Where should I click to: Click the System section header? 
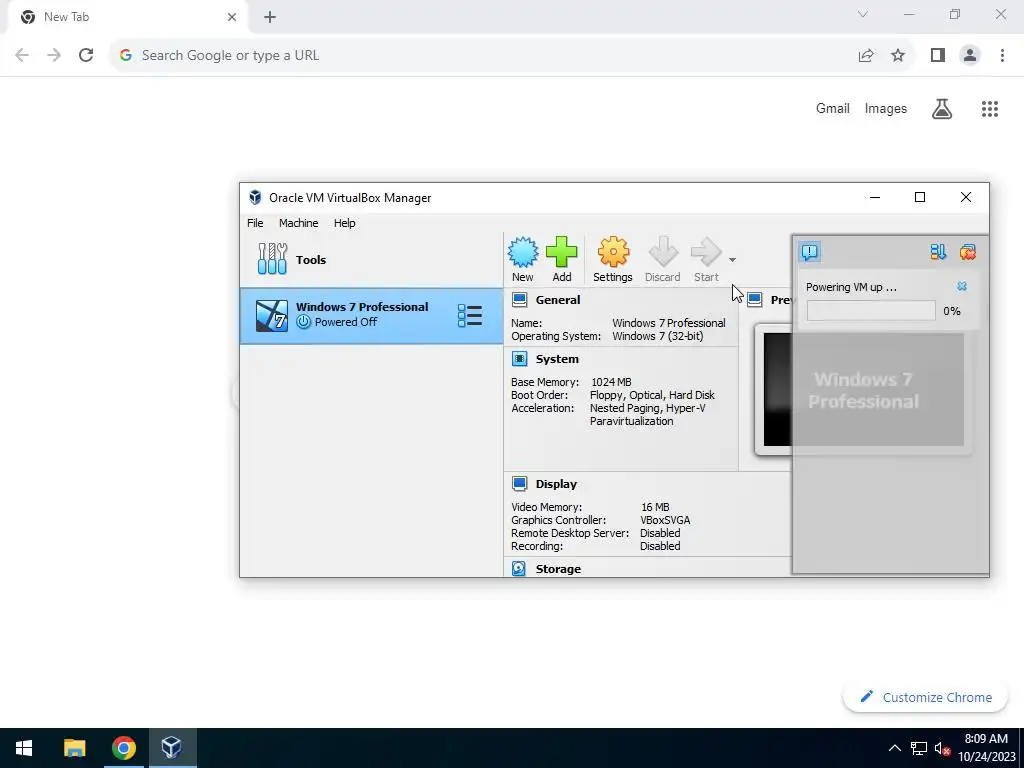pyautogui.click(x=557, y=359)
